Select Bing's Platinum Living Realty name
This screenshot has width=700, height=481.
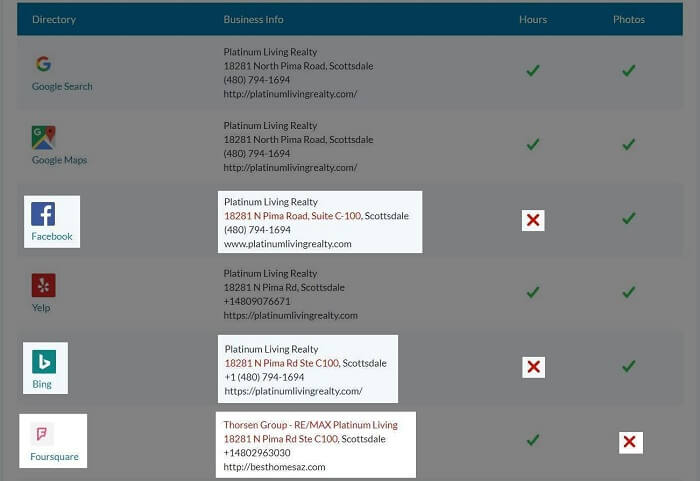[x=271, y=349]
